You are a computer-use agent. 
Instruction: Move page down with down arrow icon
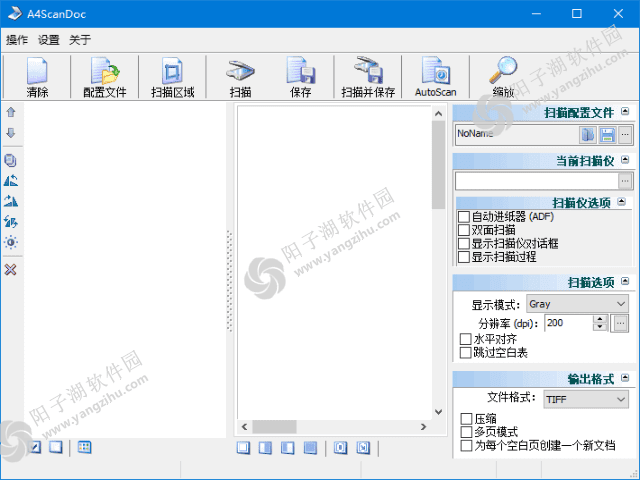(x=11, y=133)
